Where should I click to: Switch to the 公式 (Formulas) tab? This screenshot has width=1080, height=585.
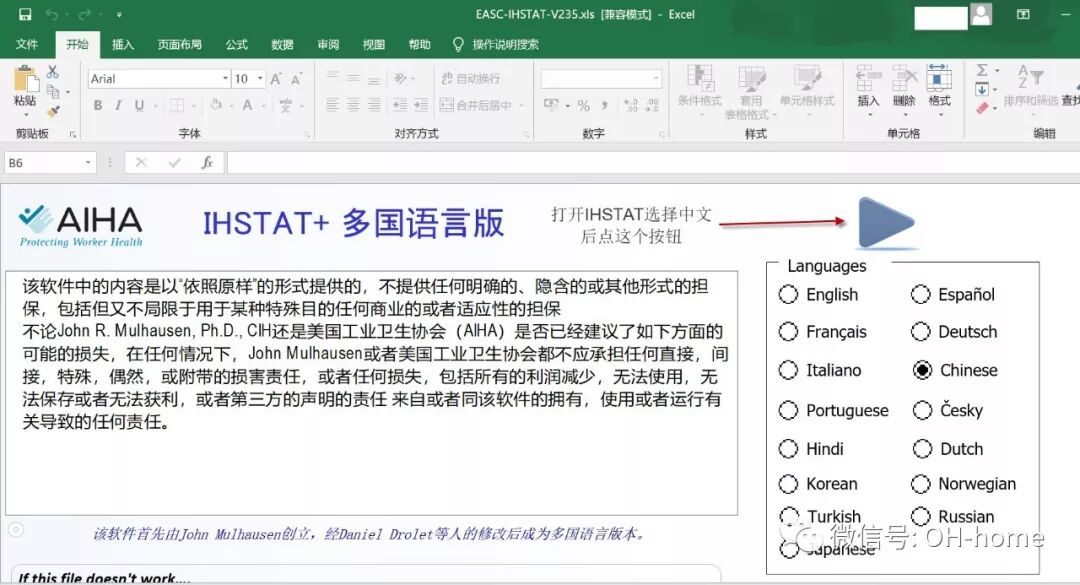236,44
